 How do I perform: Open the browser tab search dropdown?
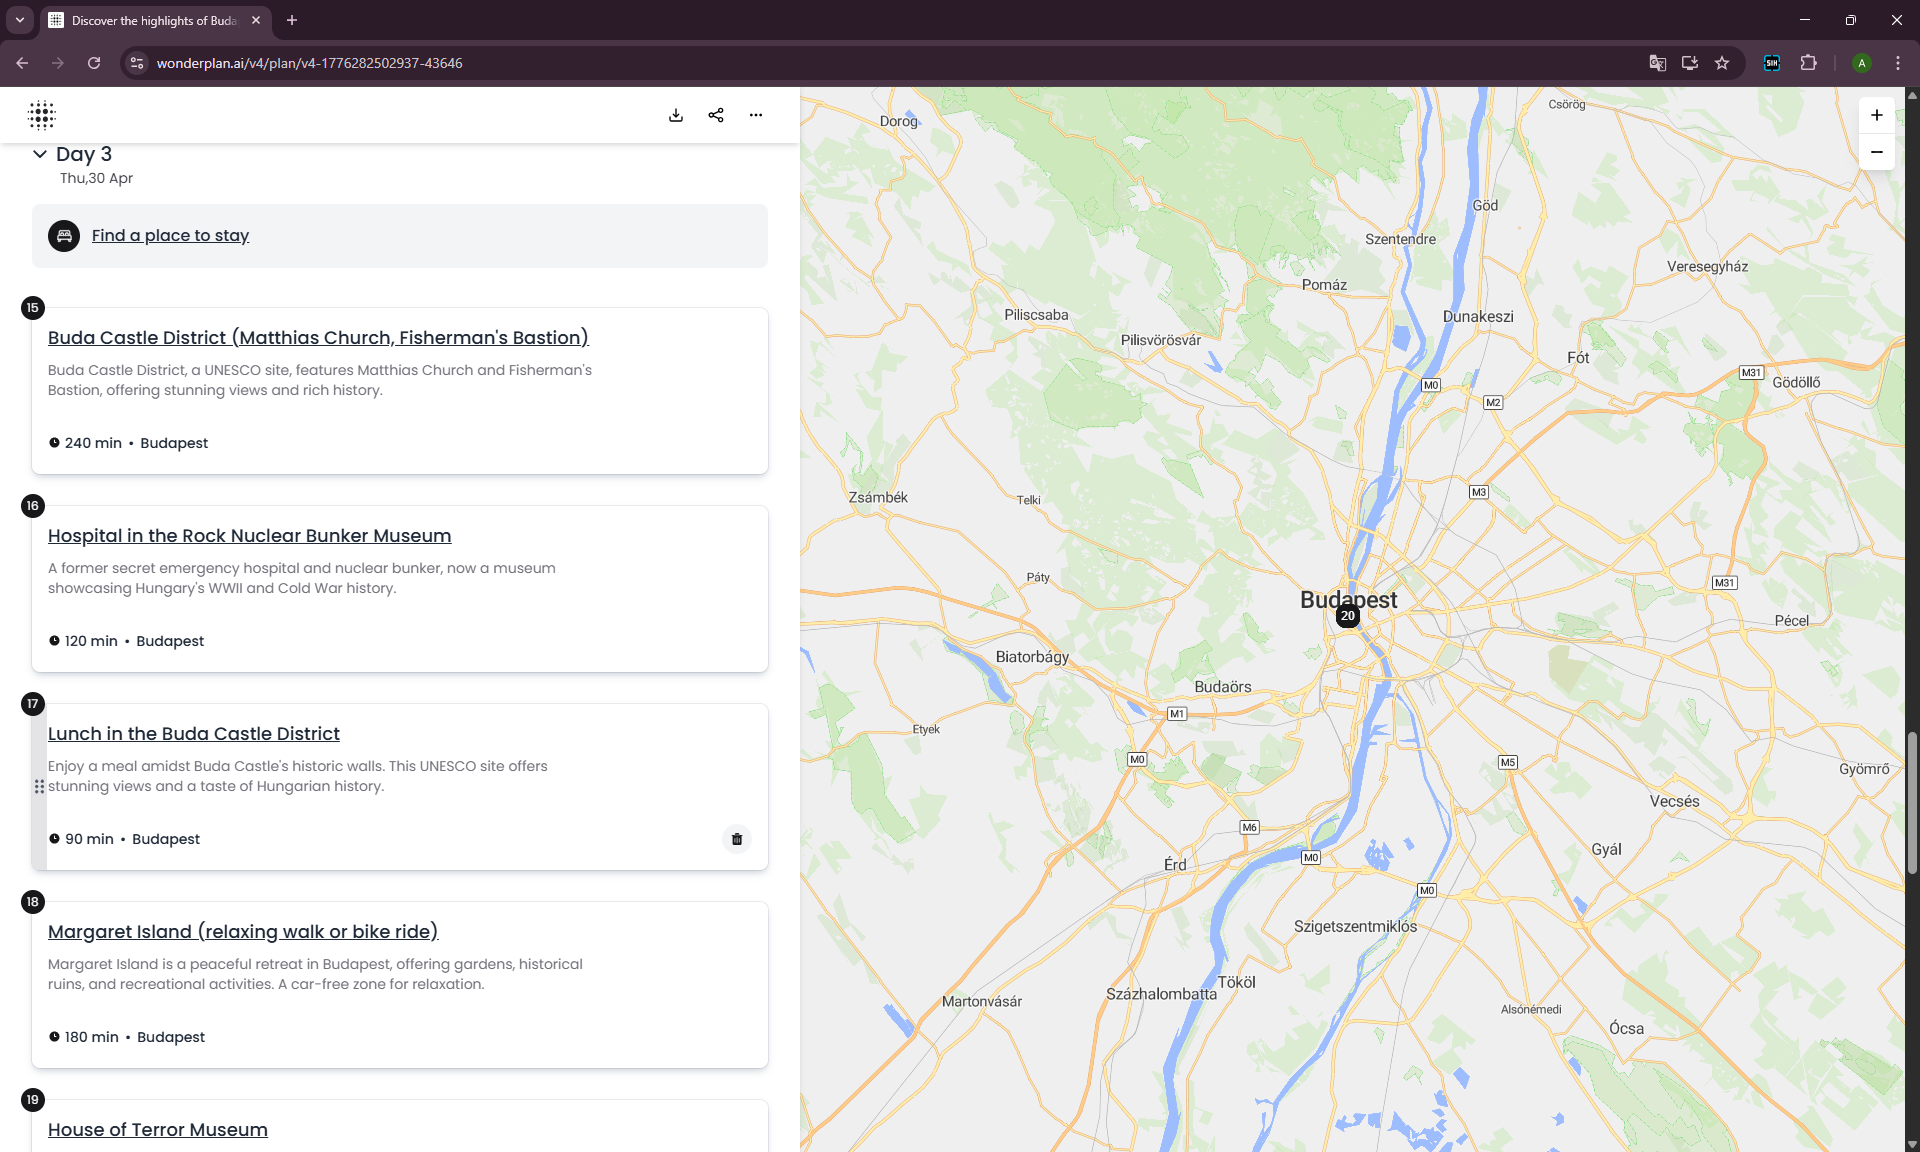(x=19, y=20)
